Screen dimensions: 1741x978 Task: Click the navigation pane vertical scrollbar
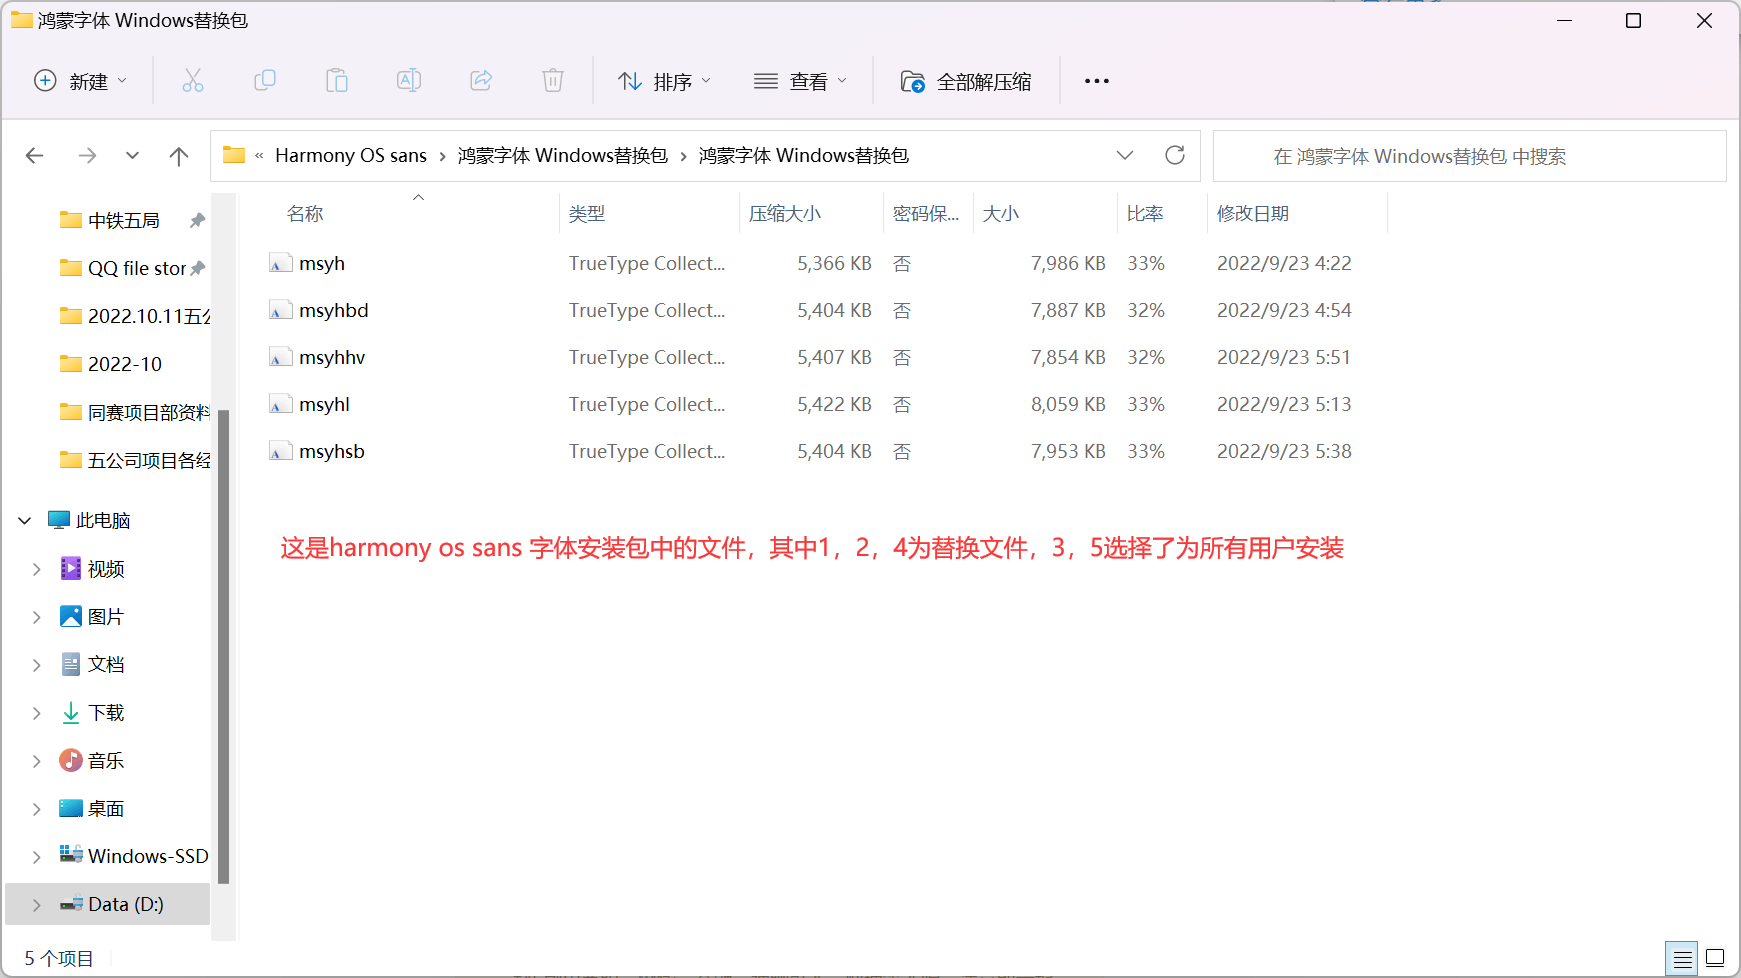[x=224, y=647]
